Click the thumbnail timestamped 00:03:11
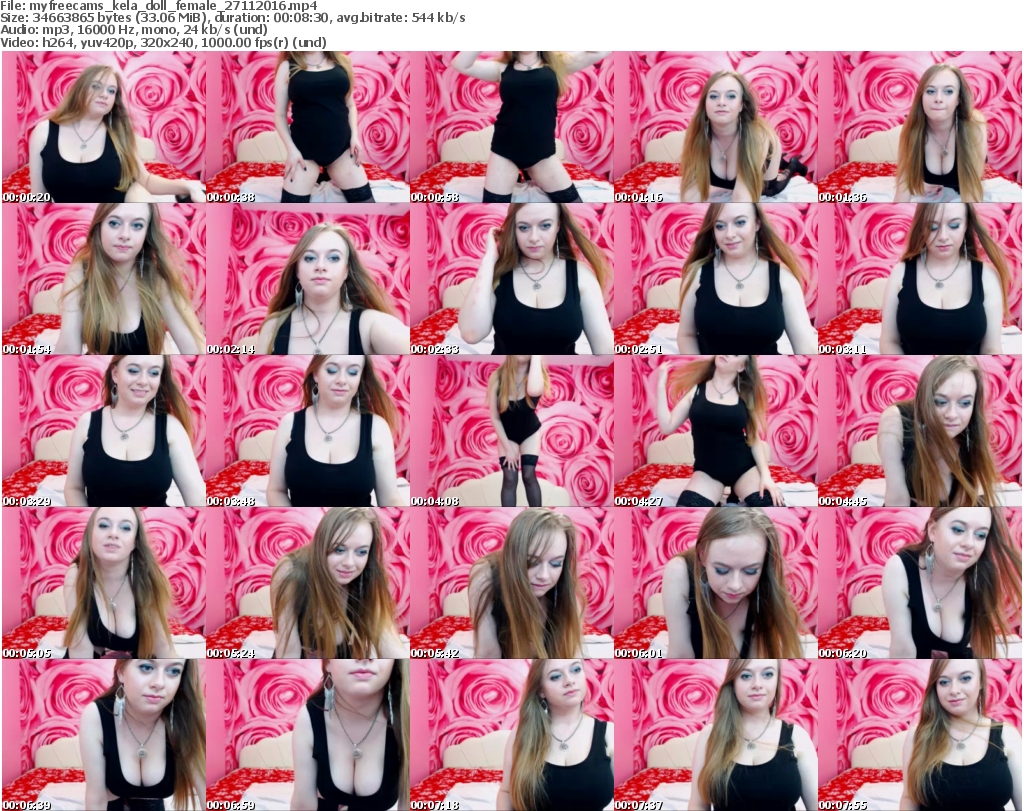The image size is (1024, 811). pos(919,279)
